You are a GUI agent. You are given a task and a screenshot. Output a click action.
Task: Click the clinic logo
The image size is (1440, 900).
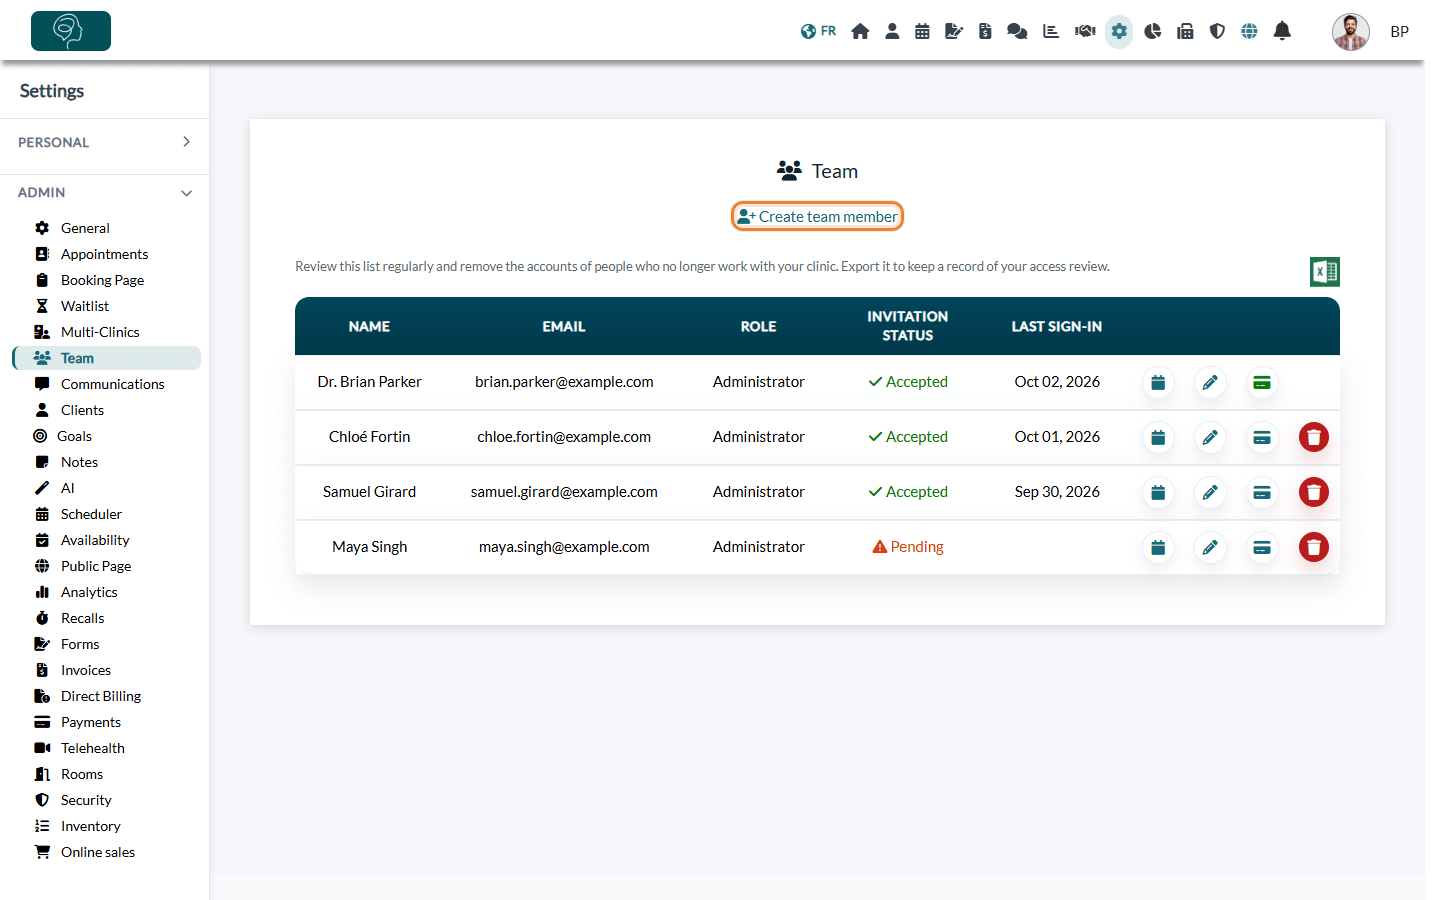pyautogui.click(x=71, y=31)
